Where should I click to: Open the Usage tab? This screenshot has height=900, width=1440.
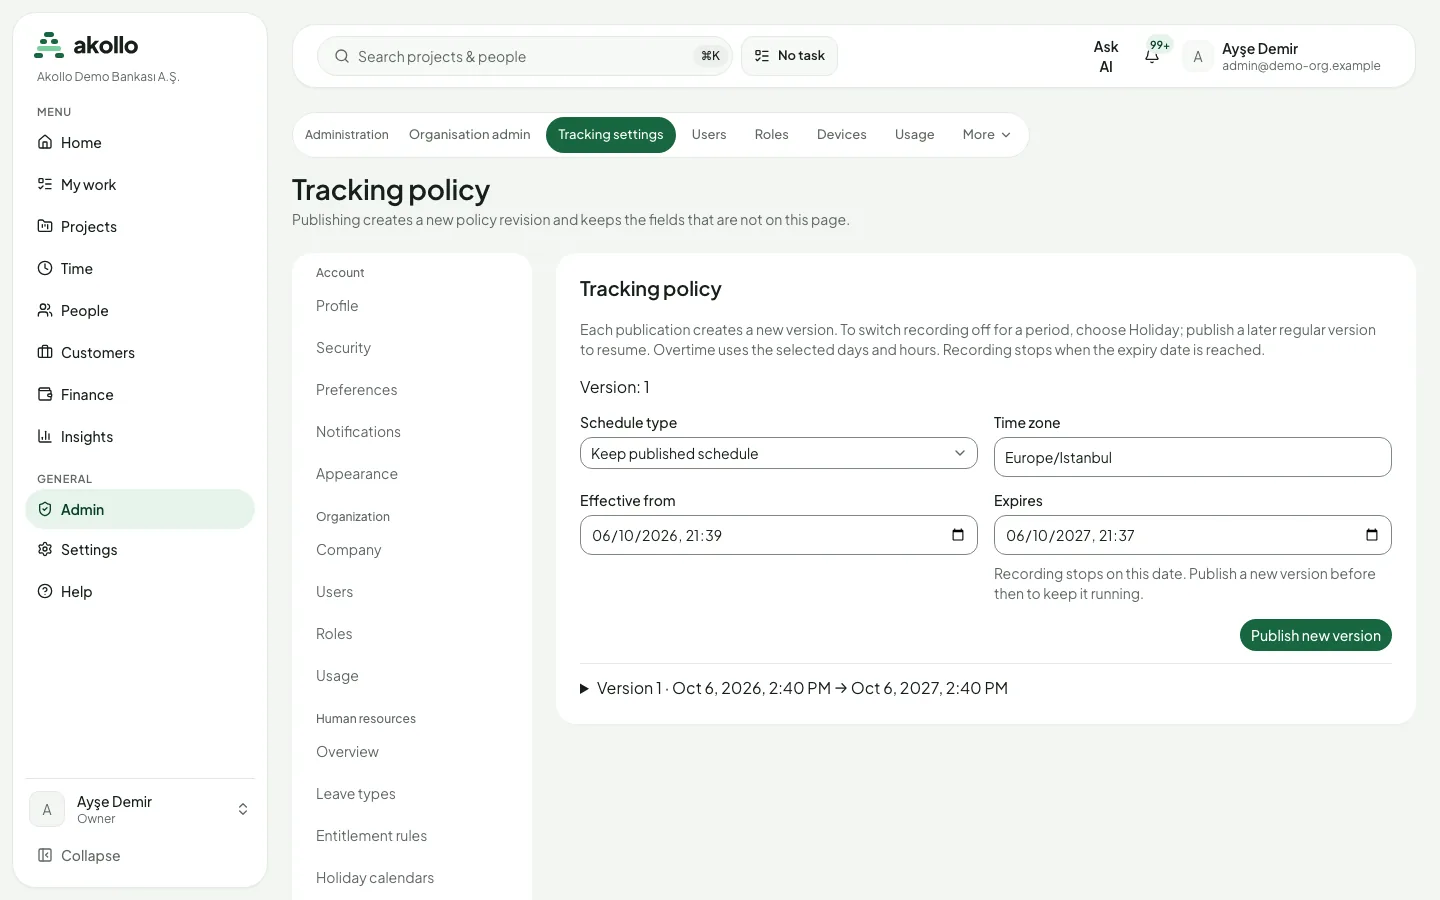(915, 135)
